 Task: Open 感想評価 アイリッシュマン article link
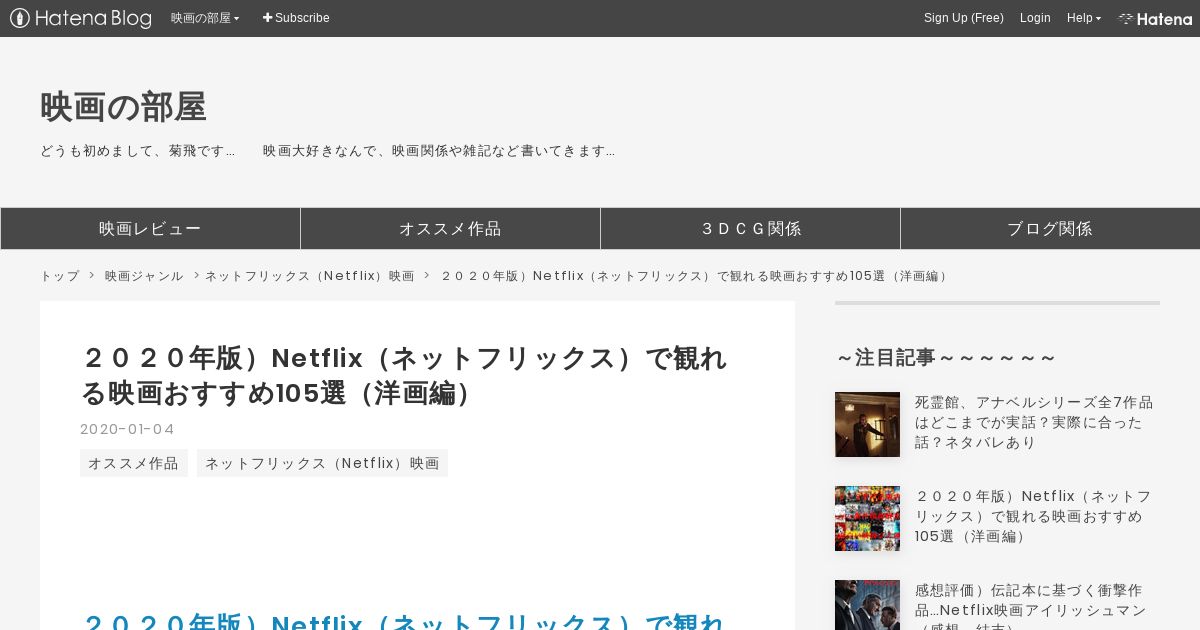click(1031, 605)
